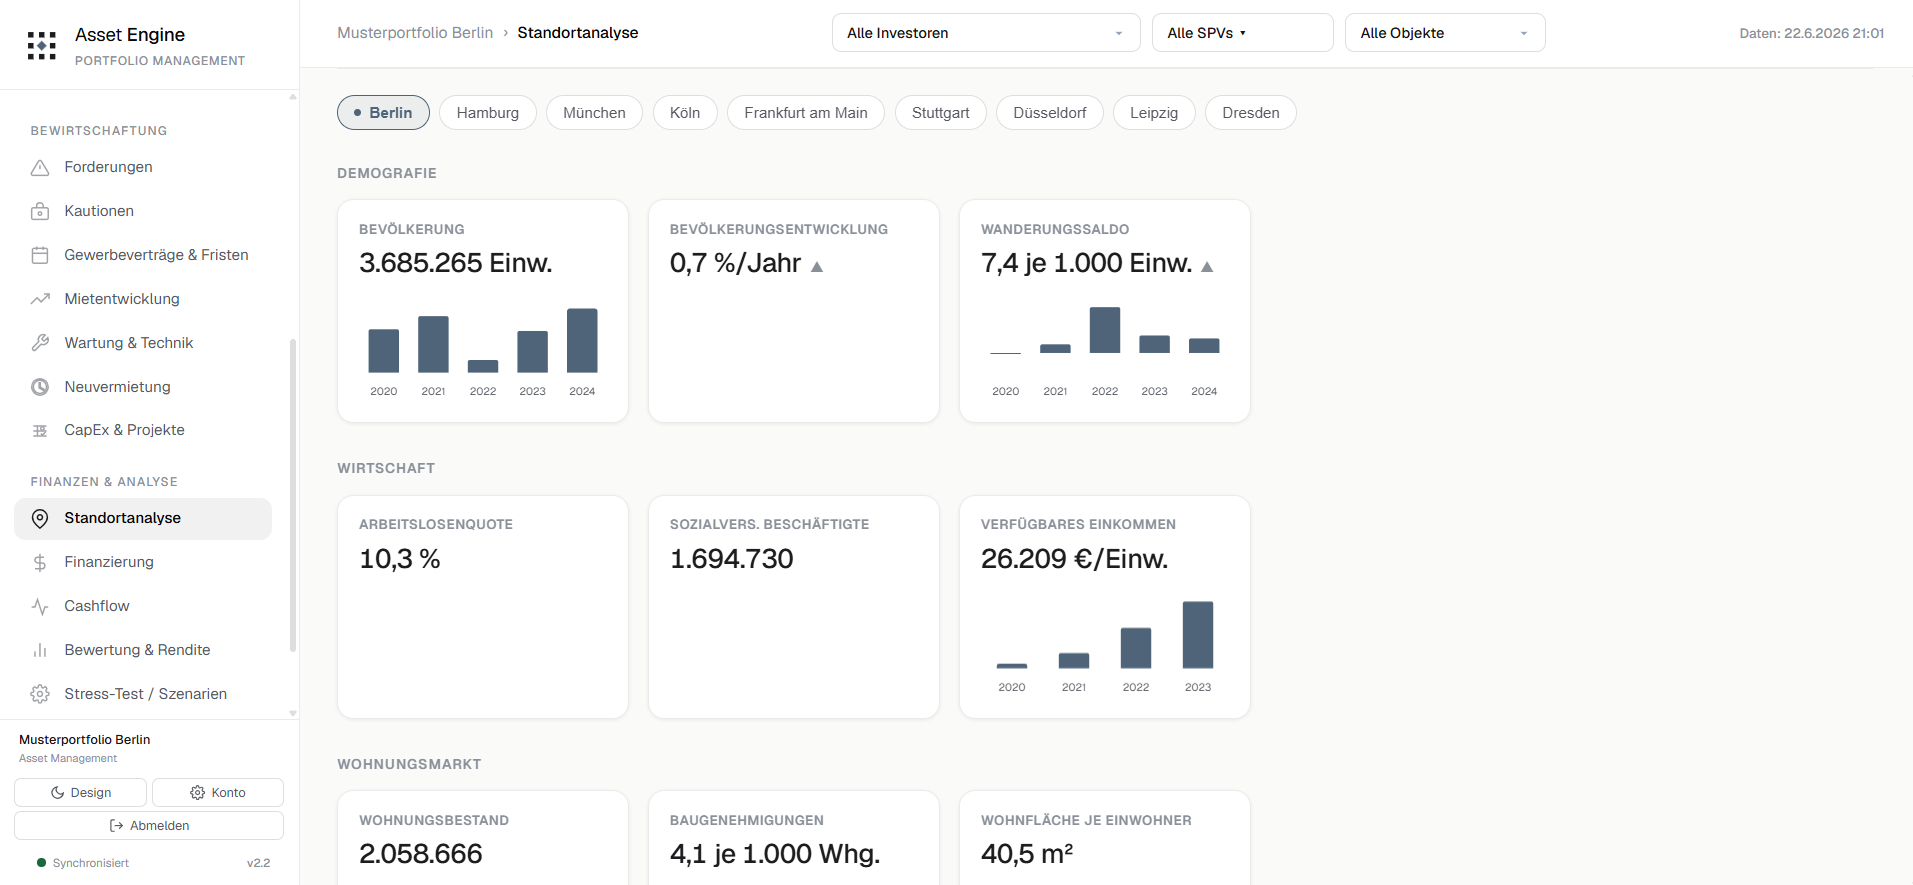Click the Daten timestamp 22.6.2026 21:01
The image size is (1913, 885).
pyautogui.click(x=1812, y=33)
